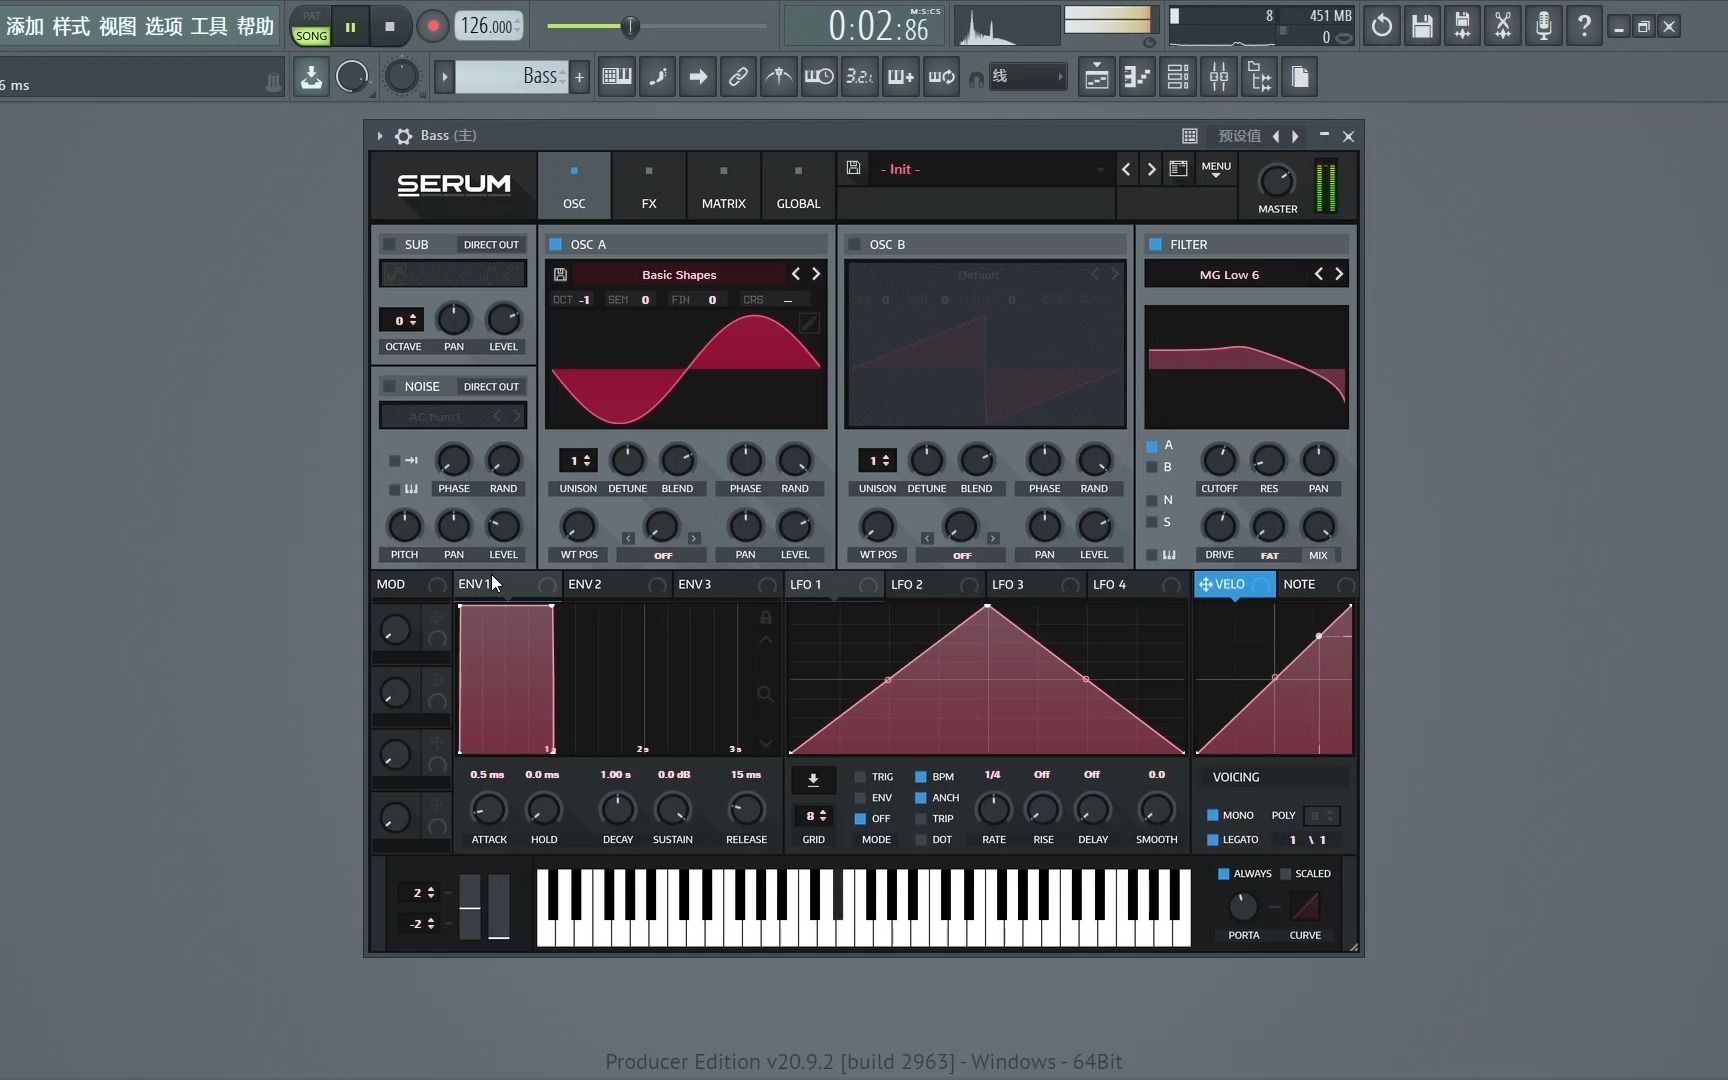The image size is (1728, 1080).
Task: Switch playback to SONG mode
Action: 311,36
